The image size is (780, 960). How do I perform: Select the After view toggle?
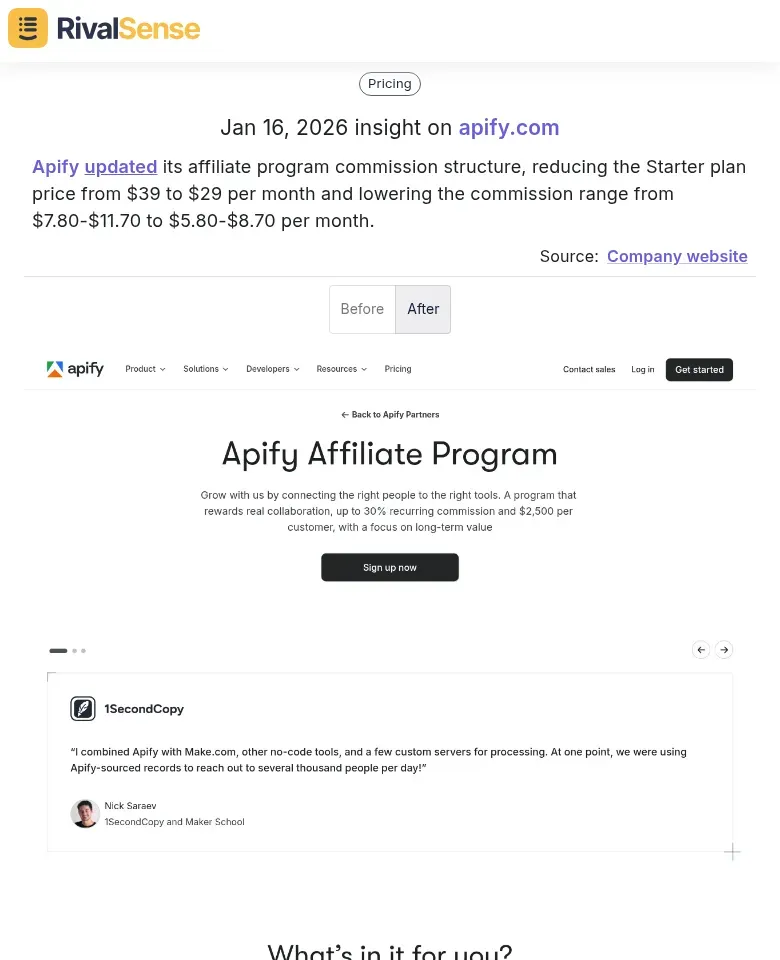click(x=422, y=309)
